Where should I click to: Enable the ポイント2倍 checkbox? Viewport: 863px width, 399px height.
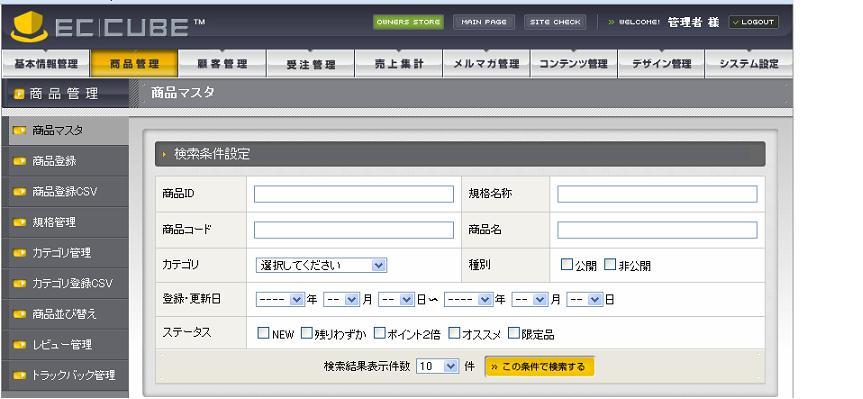click(x=380, y=333)
